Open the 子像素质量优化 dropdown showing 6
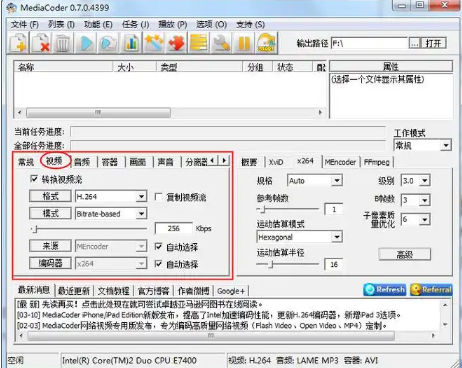462x368 pixels. (x=425, y=219)
